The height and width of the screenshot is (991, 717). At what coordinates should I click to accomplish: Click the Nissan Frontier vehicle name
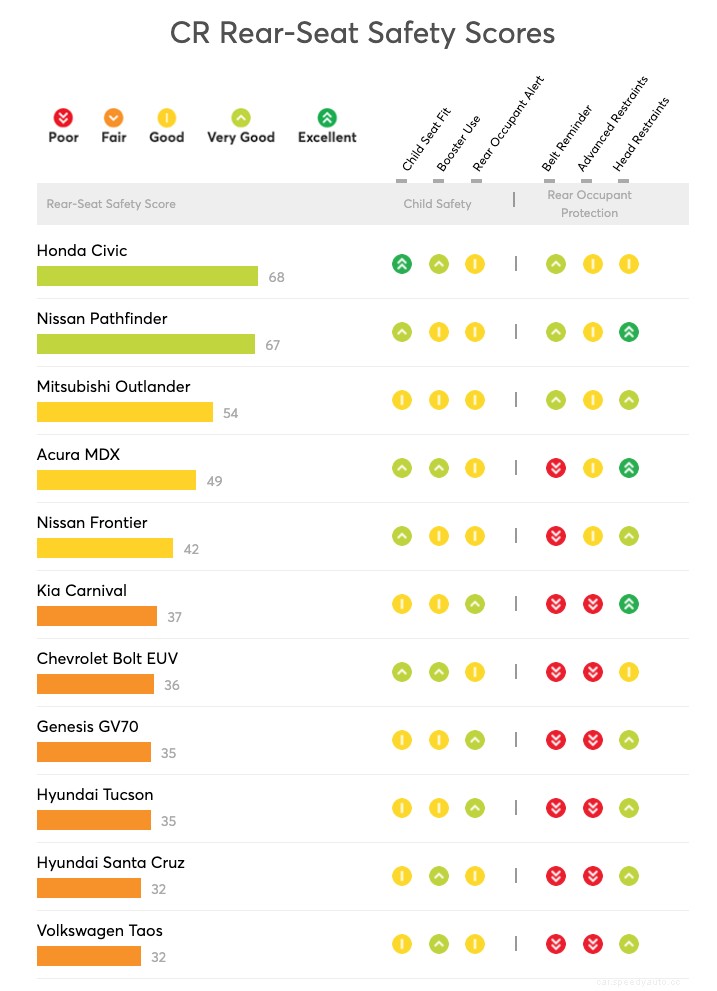coord(92,523)
